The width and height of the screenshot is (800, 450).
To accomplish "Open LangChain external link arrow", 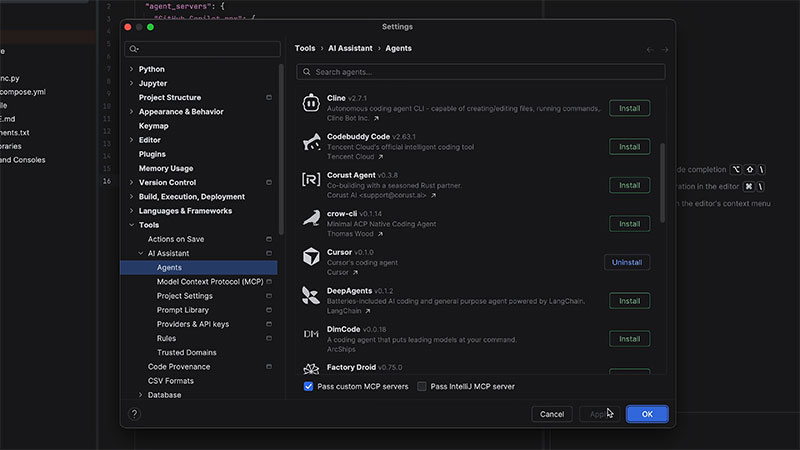I will [x=368, y=311].
